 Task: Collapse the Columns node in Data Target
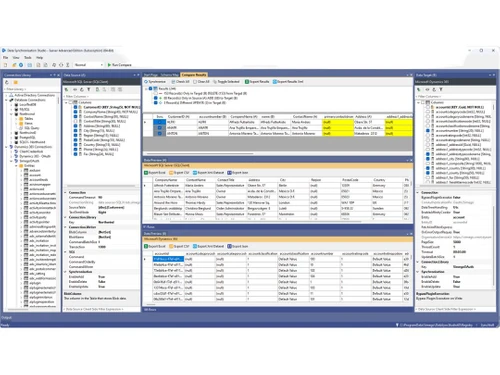(x=418, y=103)
